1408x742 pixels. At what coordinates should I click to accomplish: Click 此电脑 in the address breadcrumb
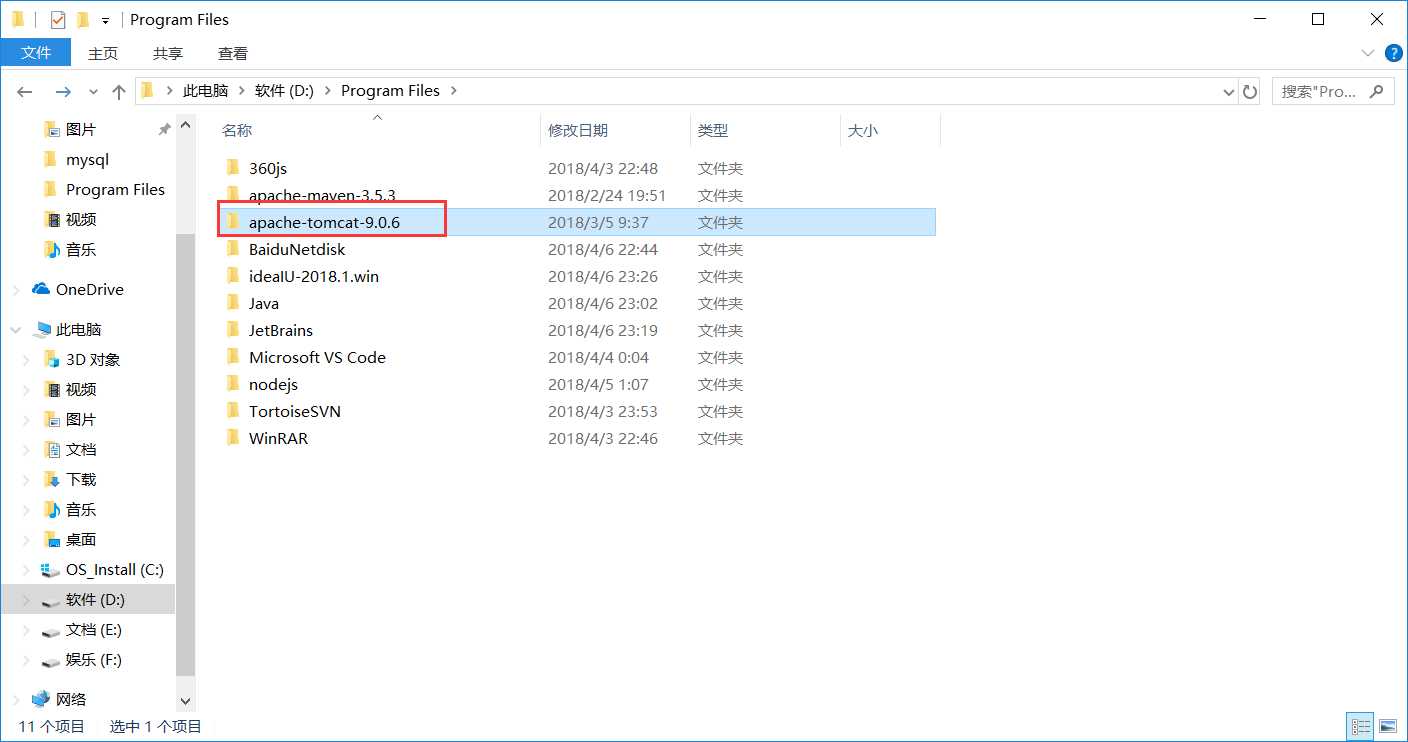[205, 91]
